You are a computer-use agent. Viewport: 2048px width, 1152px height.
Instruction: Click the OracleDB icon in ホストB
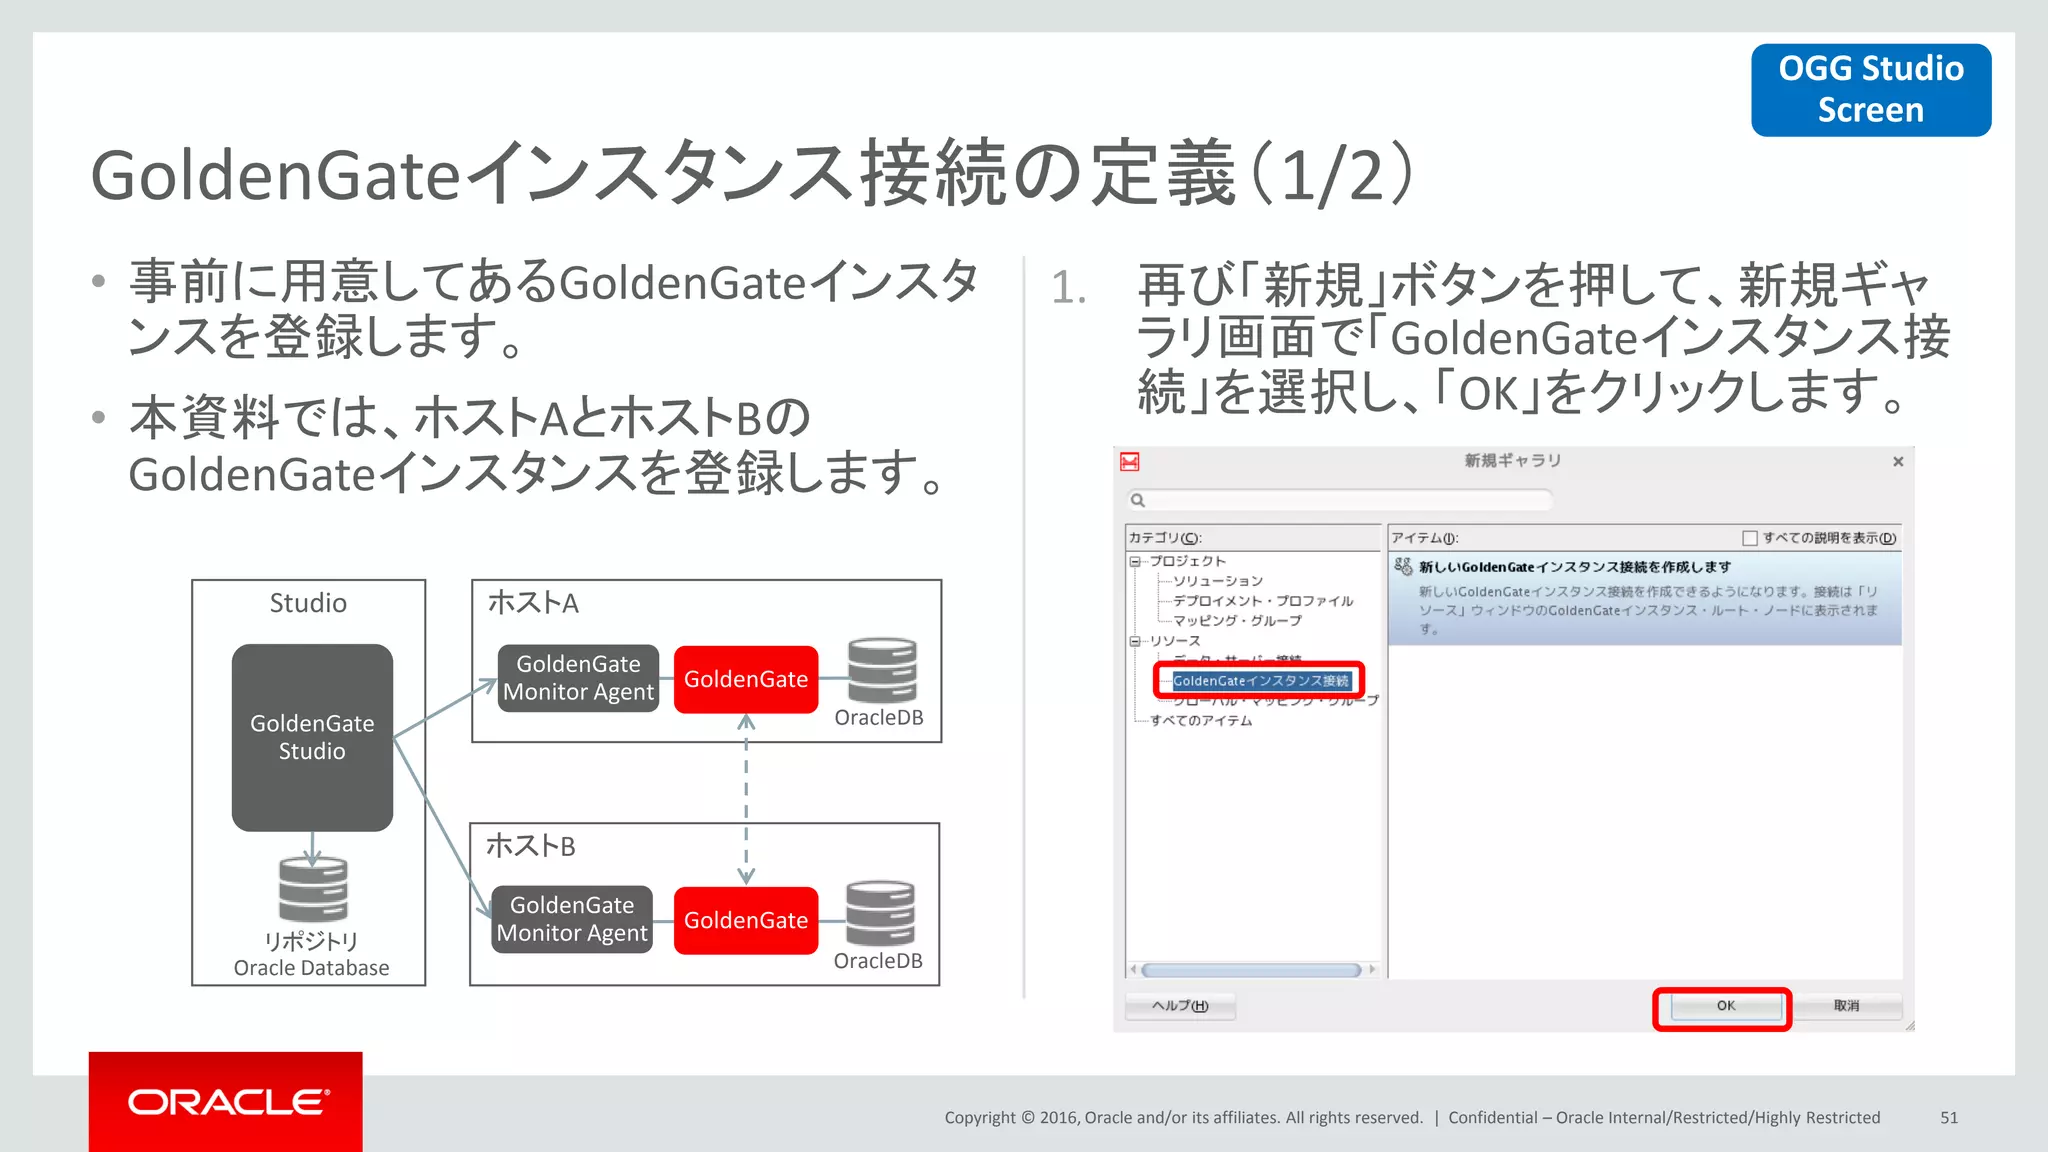[880, 913]
